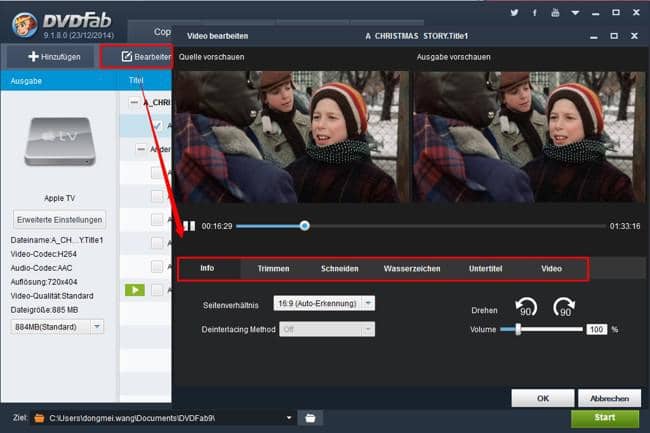Screen dimensions: 650x433
Task: Open the Seitenverhältnis aspect ratio dropdown
Action: pos(324,303)
